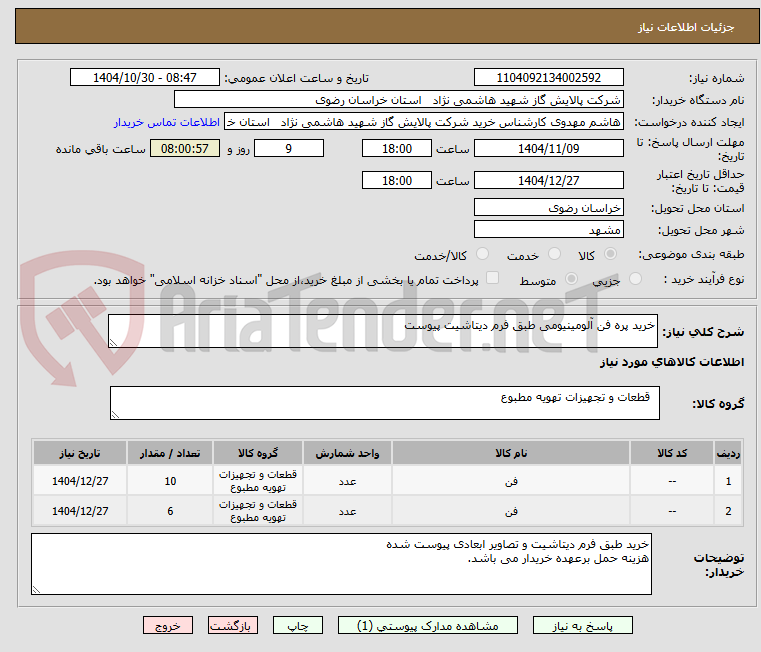Click date 1404/12/27 in row 2

(80, 511)
